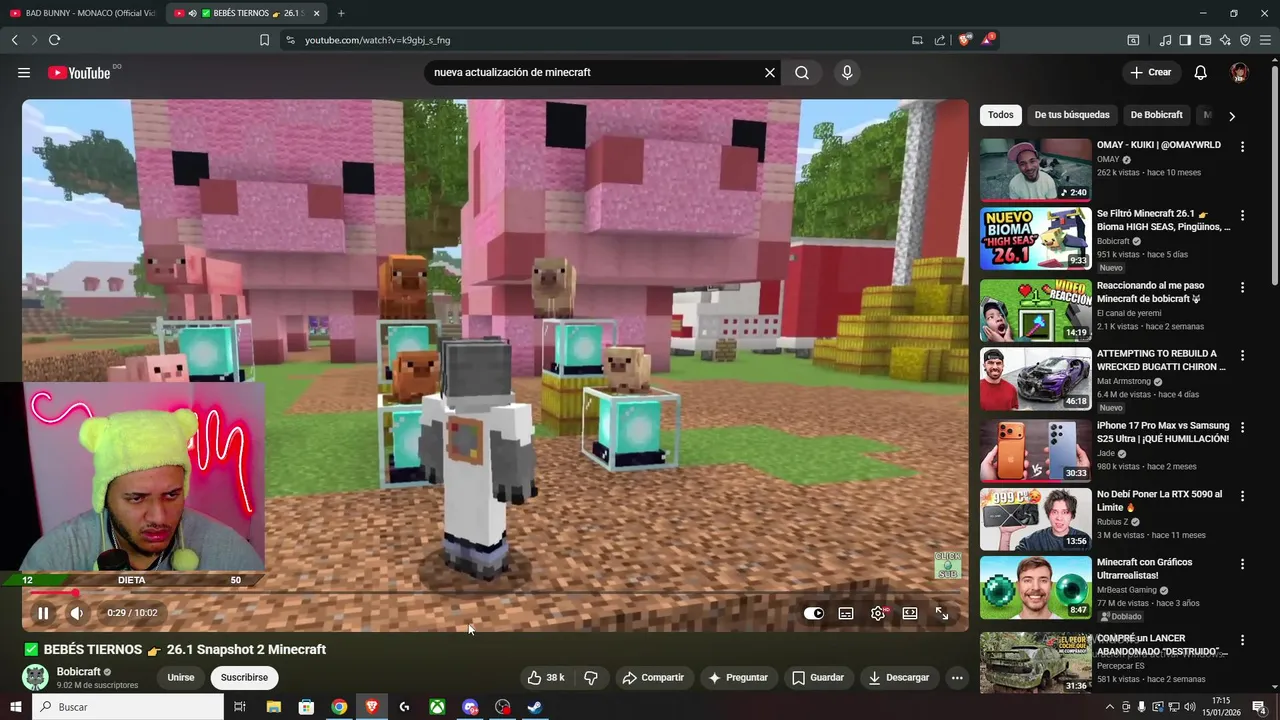Image resolution: width=1280 pixels, height=720 pixels.
Task: Open Bobicraft channel name link
Action: click(78, 672)
